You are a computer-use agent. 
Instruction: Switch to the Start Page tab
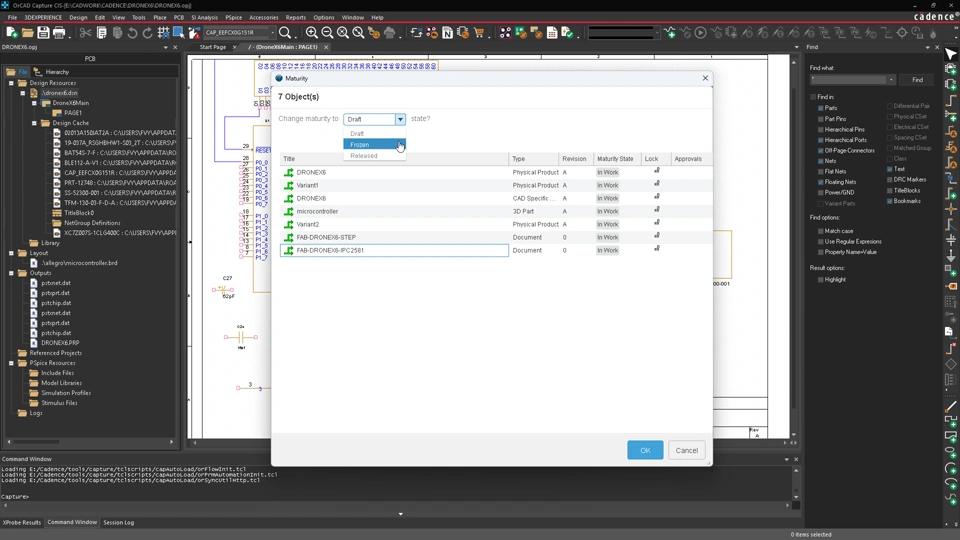(x=212, y=47)
